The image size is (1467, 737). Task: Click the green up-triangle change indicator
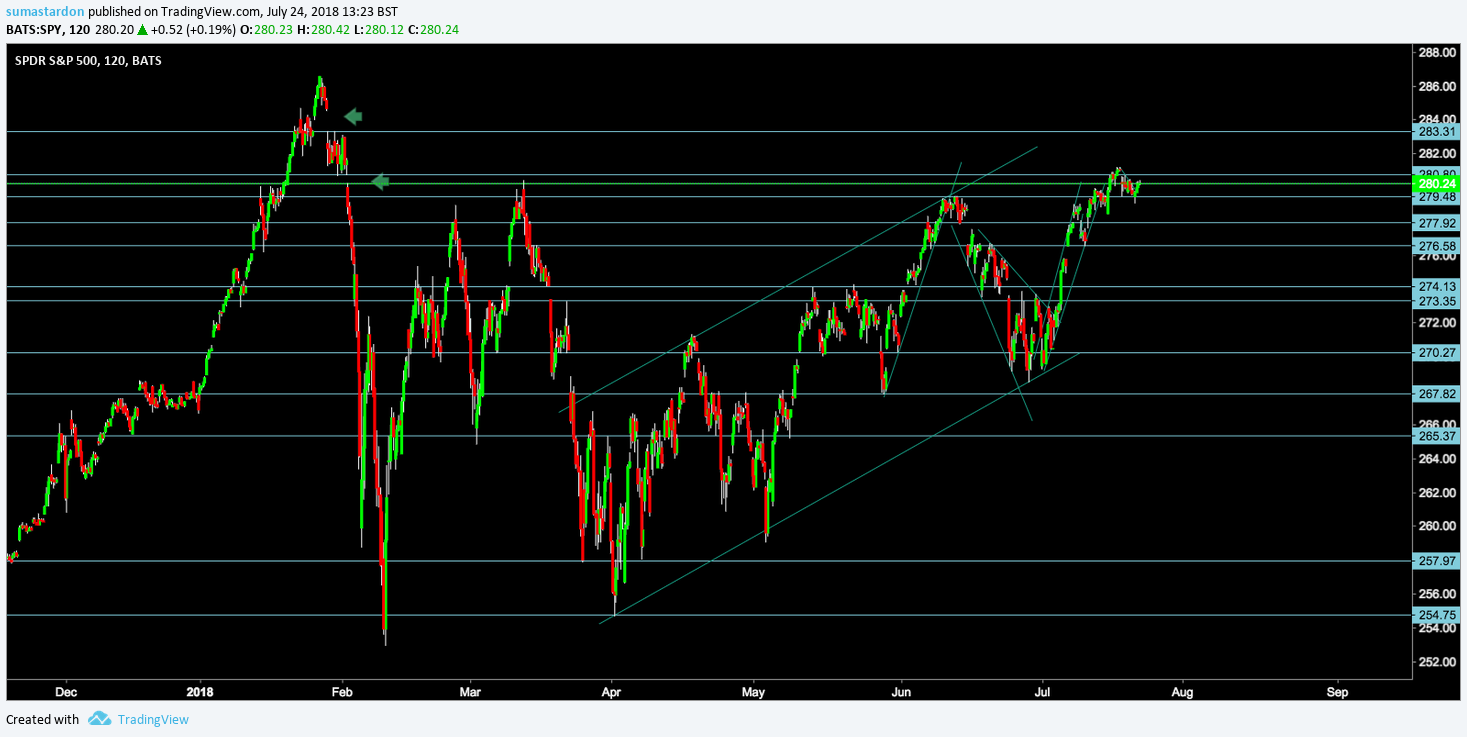coord(142,29)
